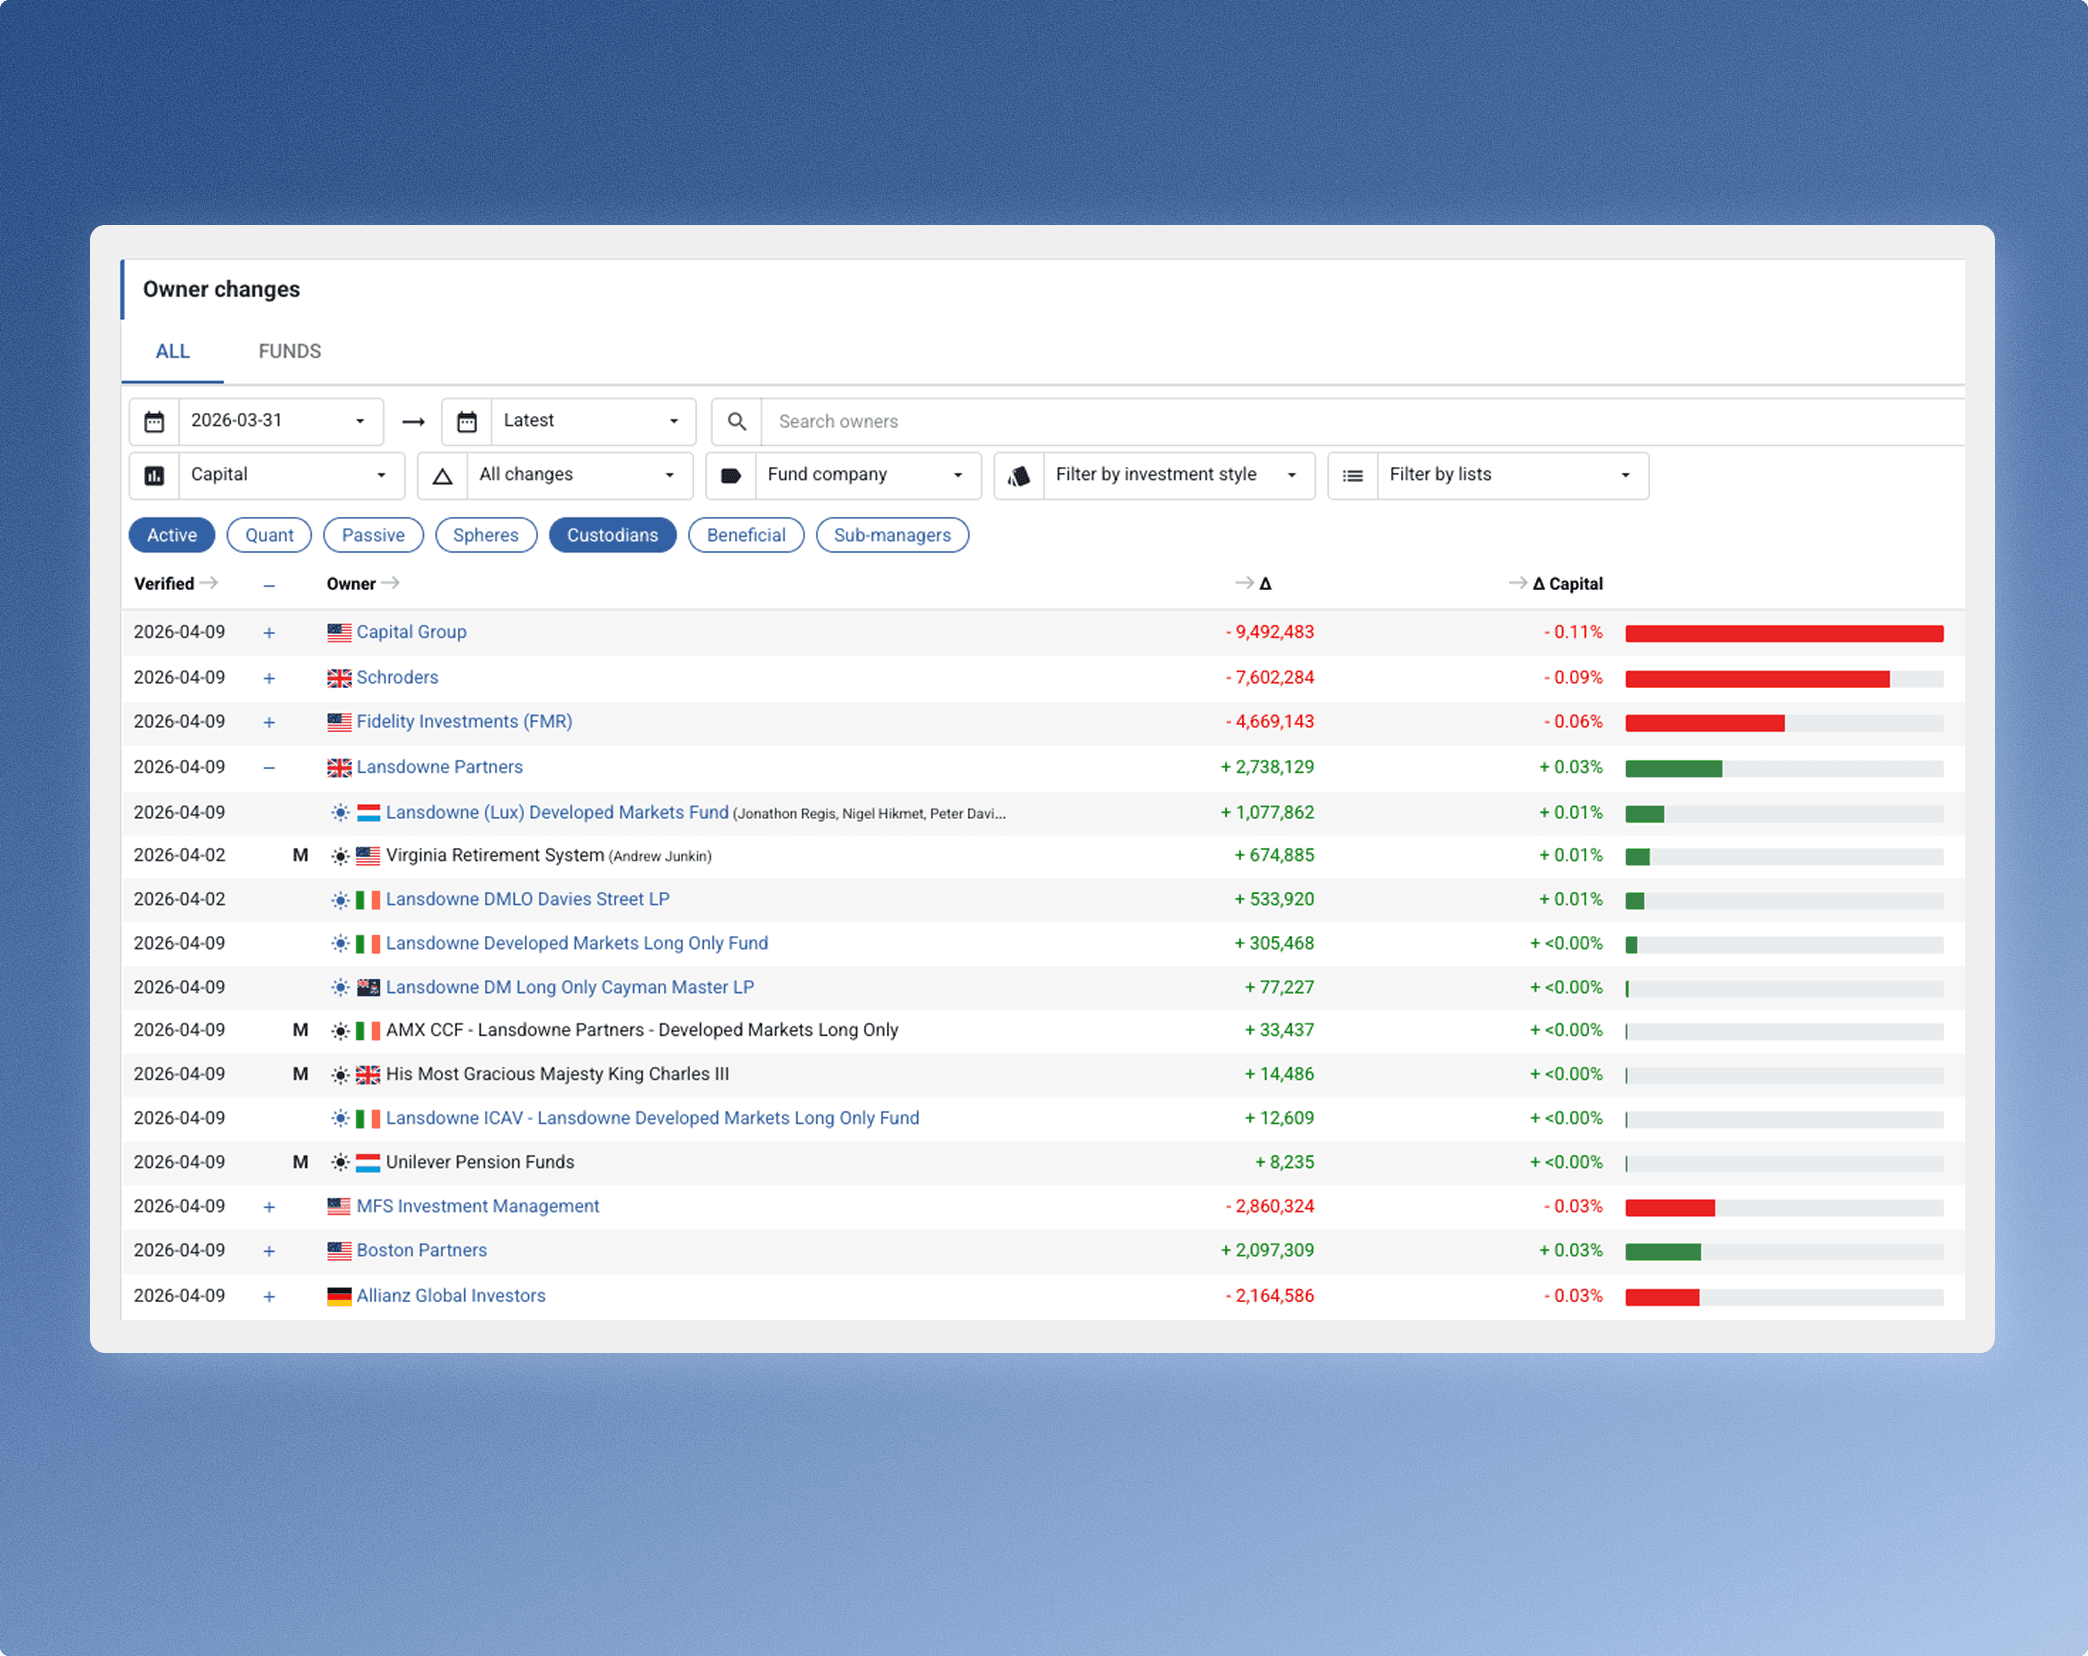Image resolution: width=2088 pixels, height=1656 pixels.
Task: Disable the Custodians filter chip
Action: 612,535
